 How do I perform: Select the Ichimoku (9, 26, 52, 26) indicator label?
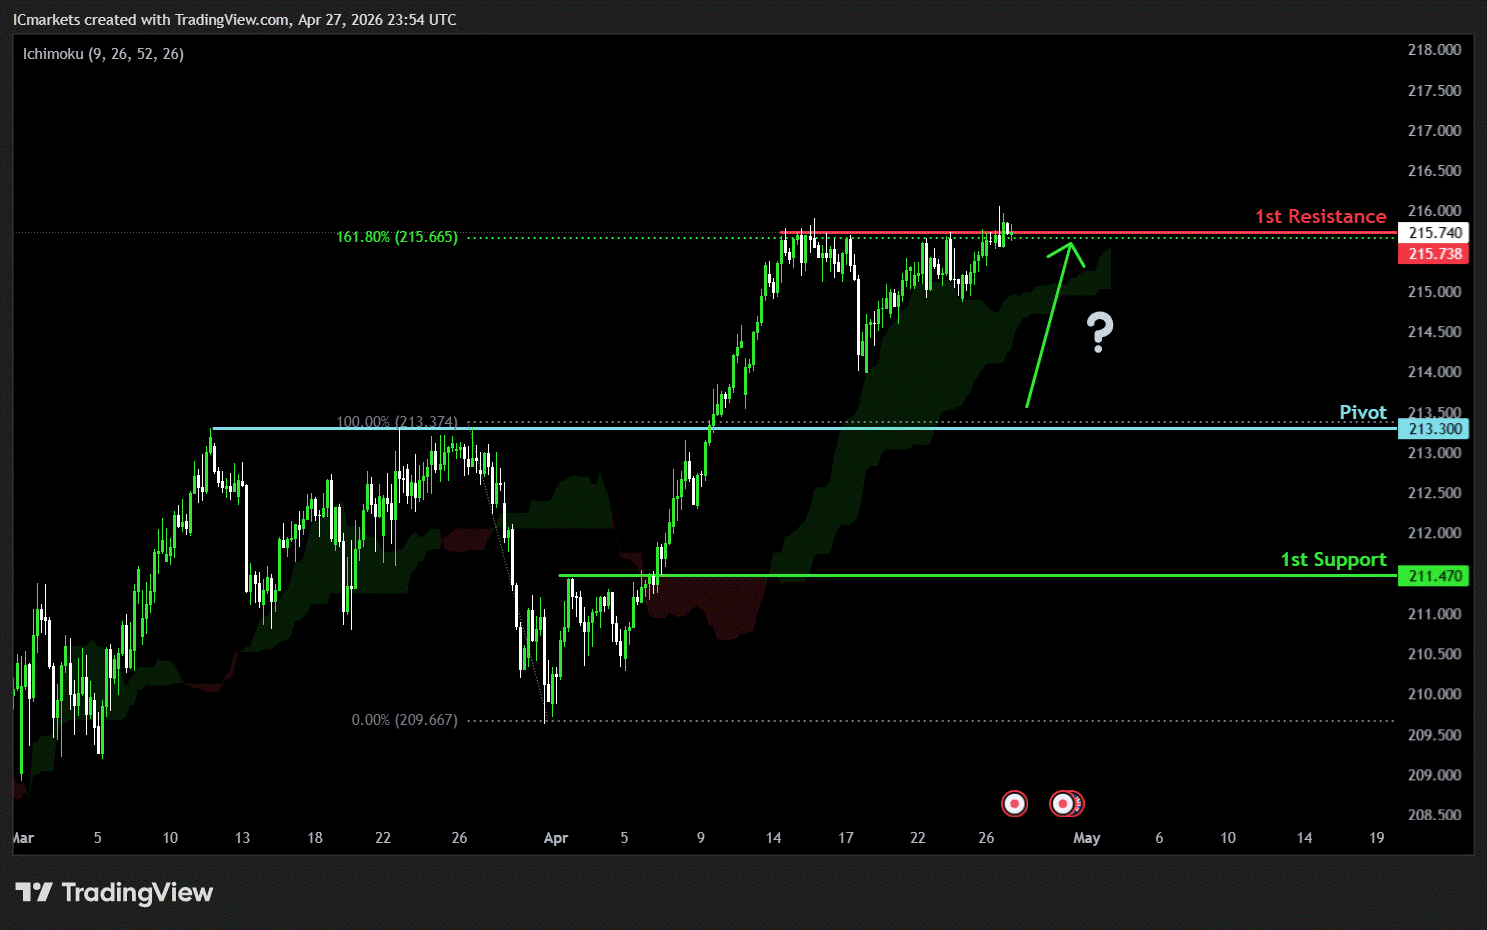coord(103,54)
